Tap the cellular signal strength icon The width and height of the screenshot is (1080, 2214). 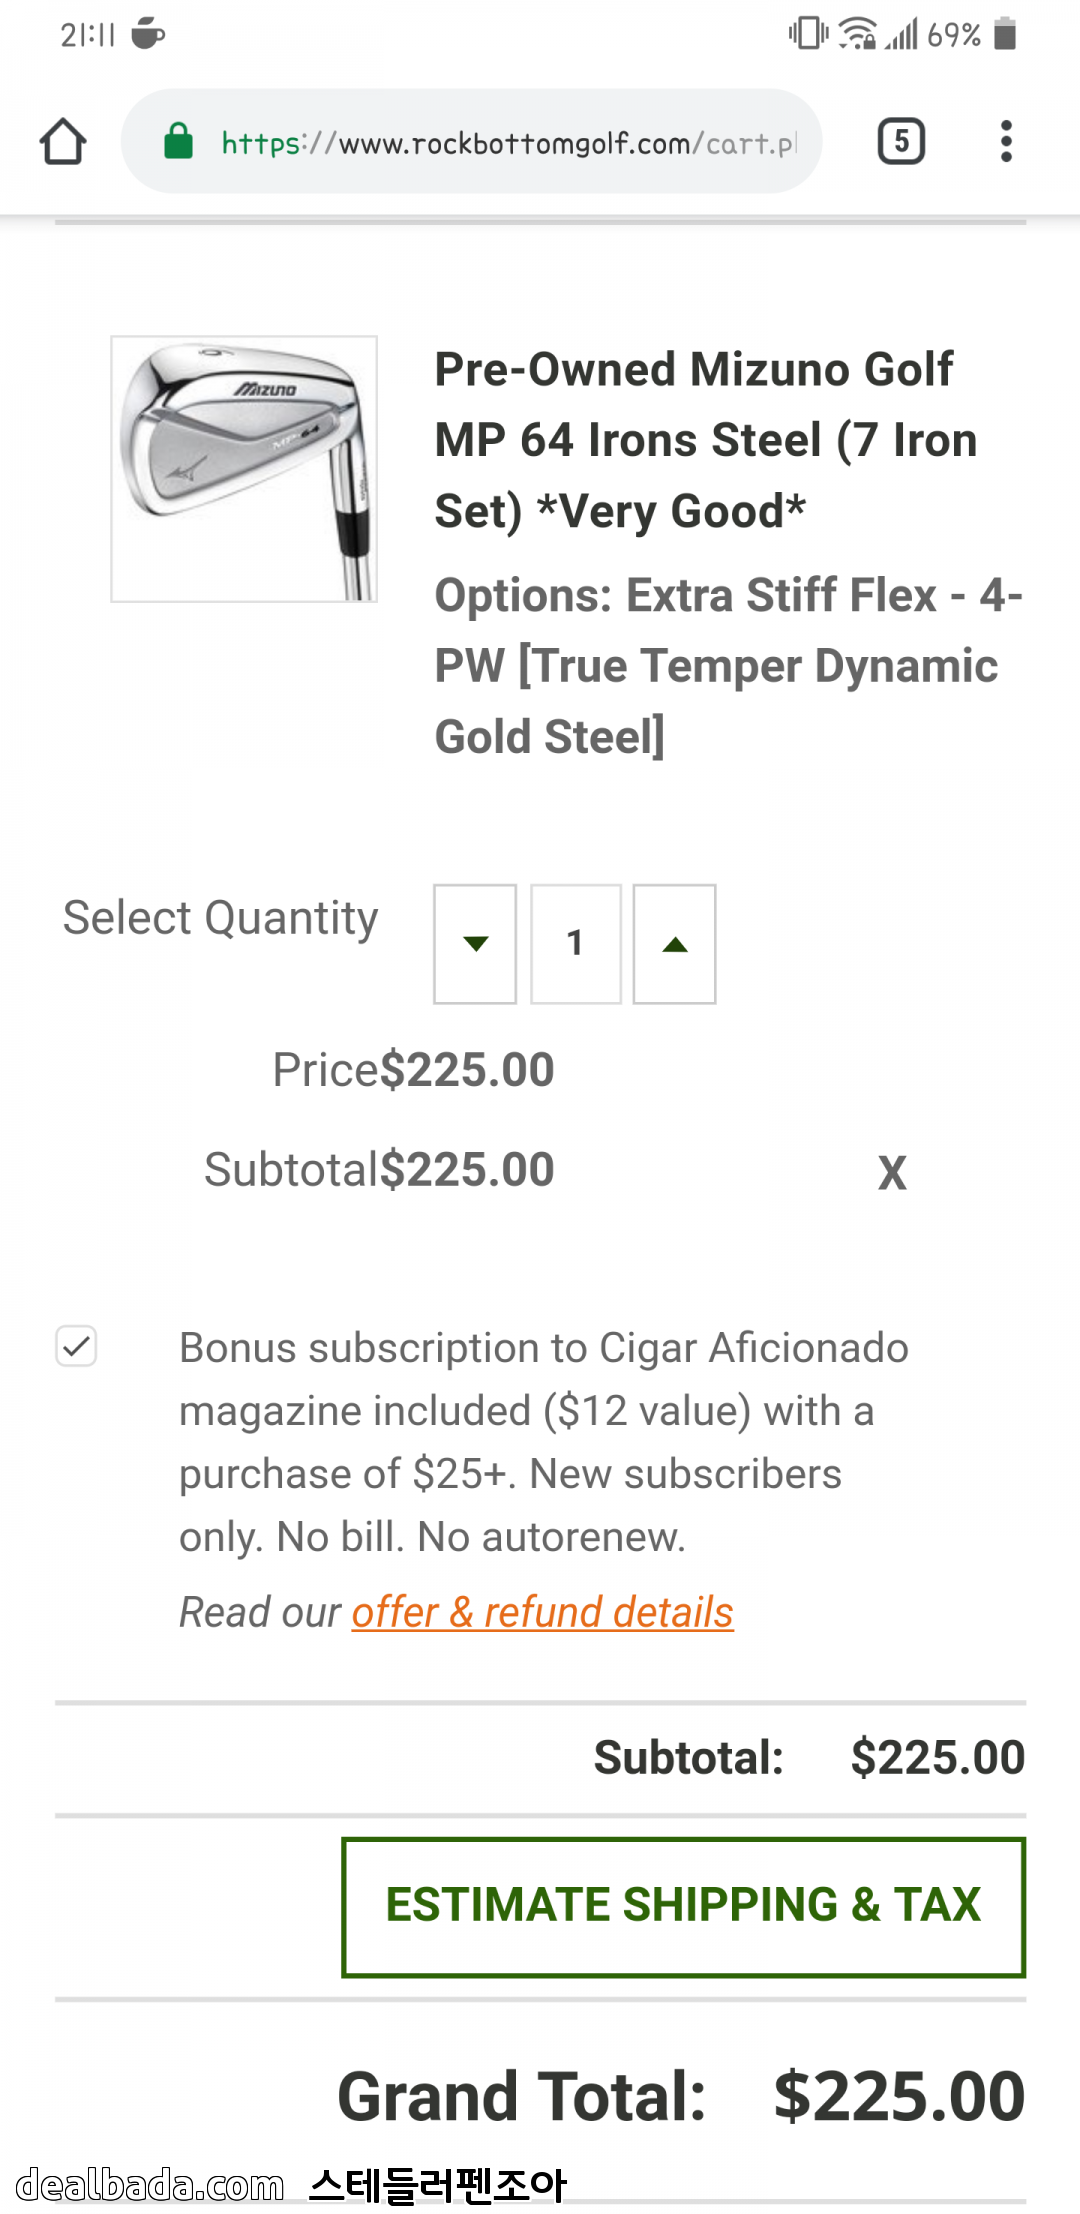pyautogui.click(x=902, y=34)
